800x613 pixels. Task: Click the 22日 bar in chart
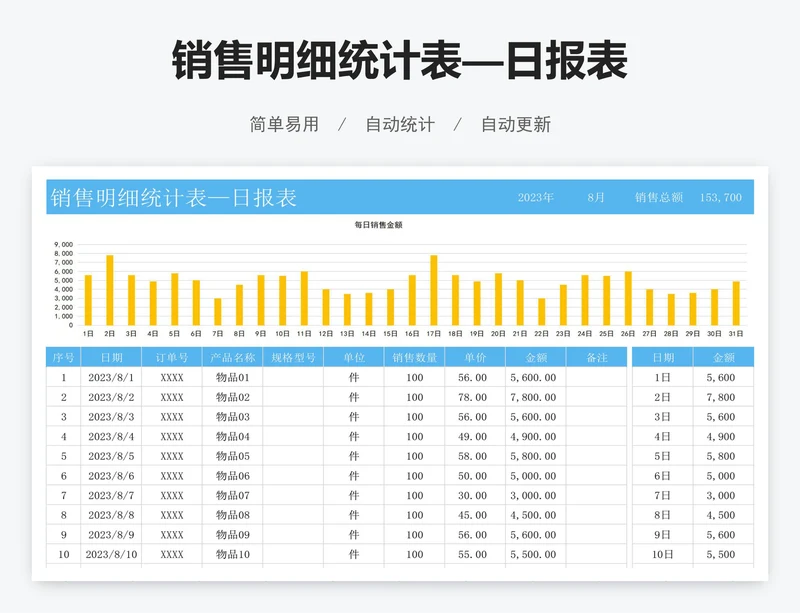pyautogui.click(x=541, y=312)
